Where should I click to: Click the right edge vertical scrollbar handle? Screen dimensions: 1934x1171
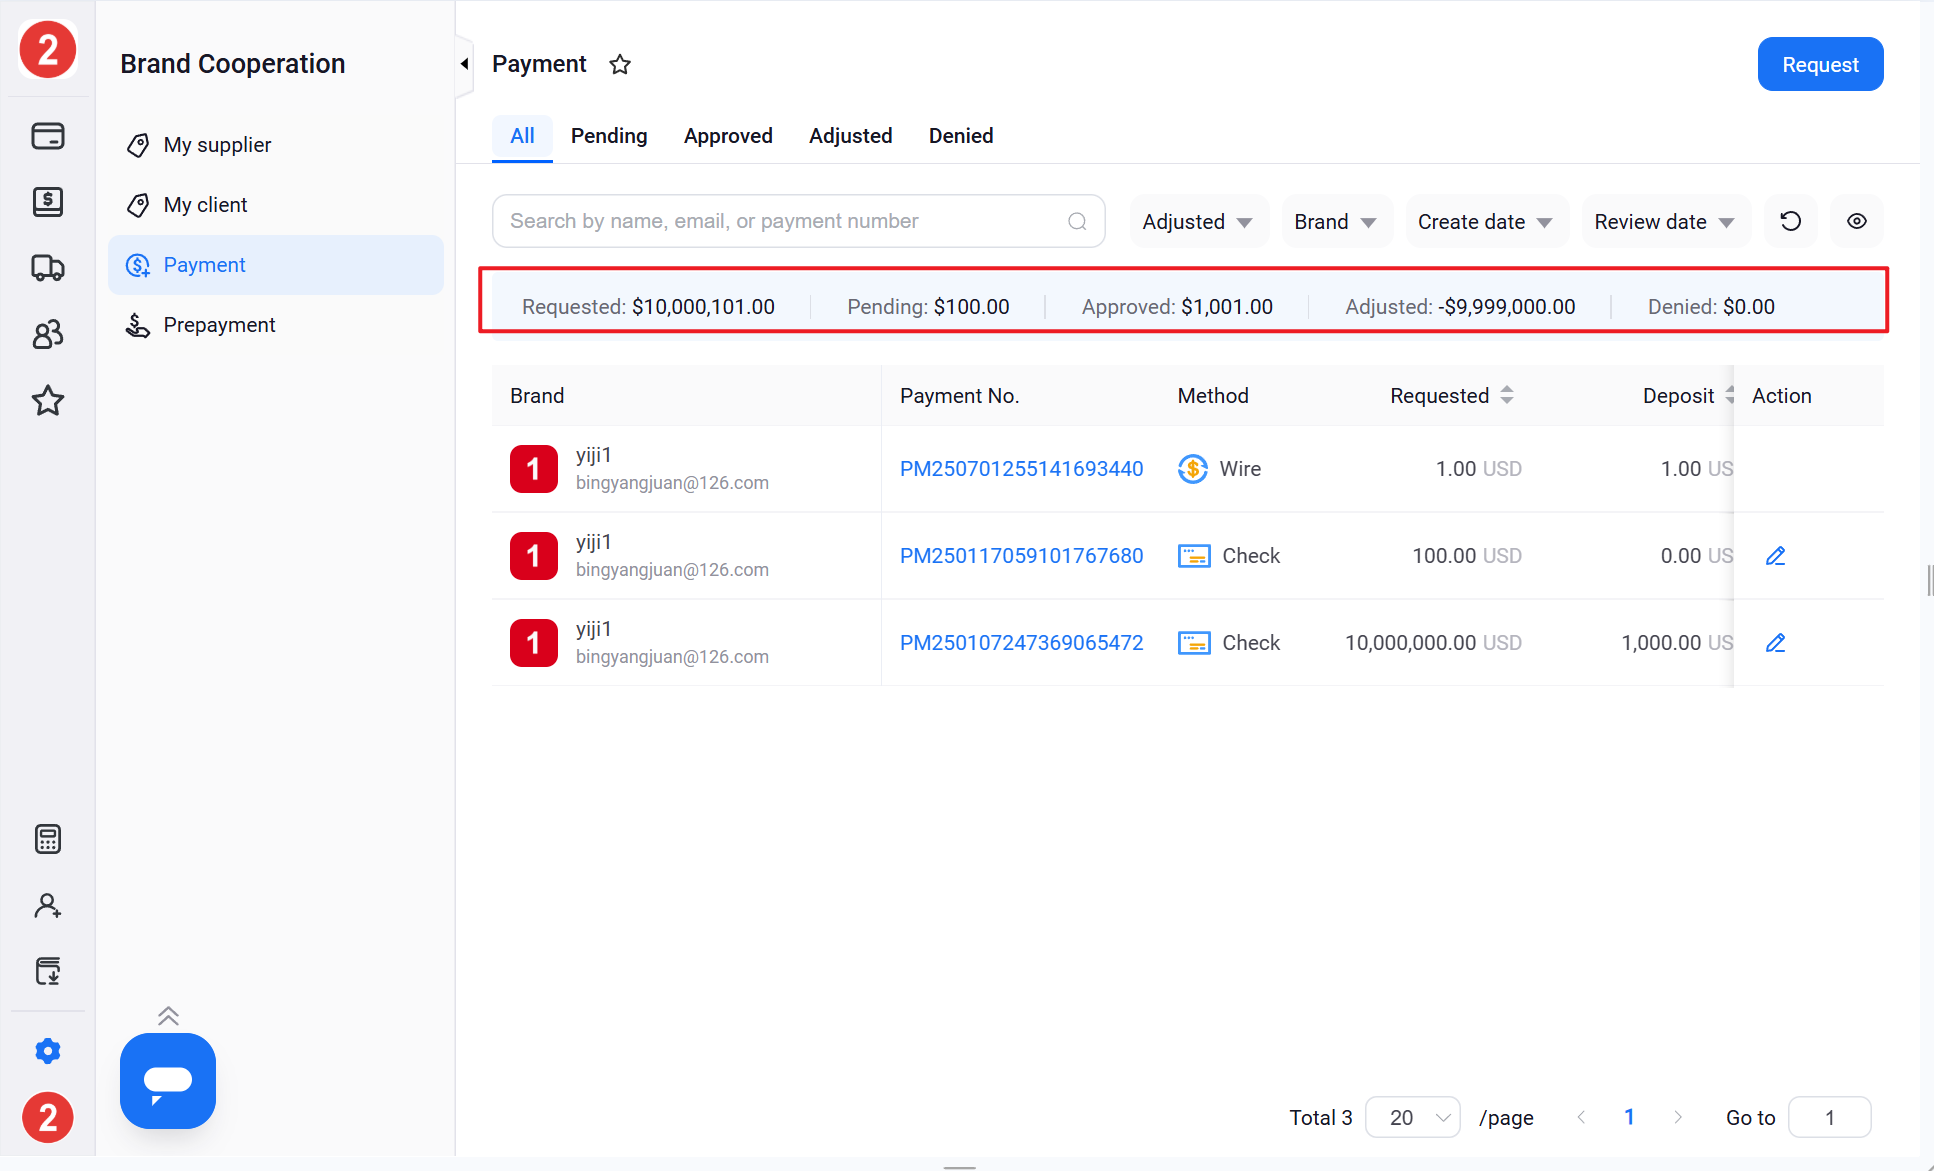pyautogui.click(x=1929, y=580)
